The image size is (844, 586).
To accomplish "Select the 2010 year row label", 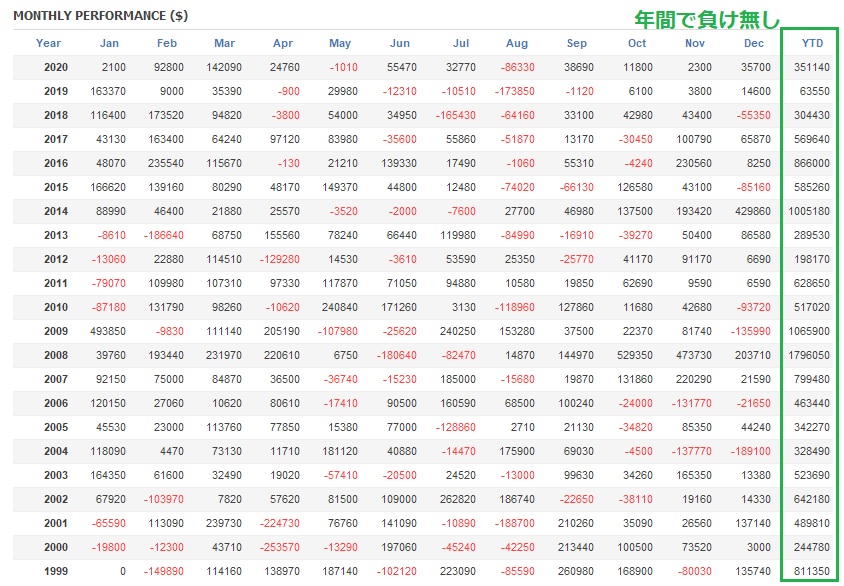I will pos(56,307).
